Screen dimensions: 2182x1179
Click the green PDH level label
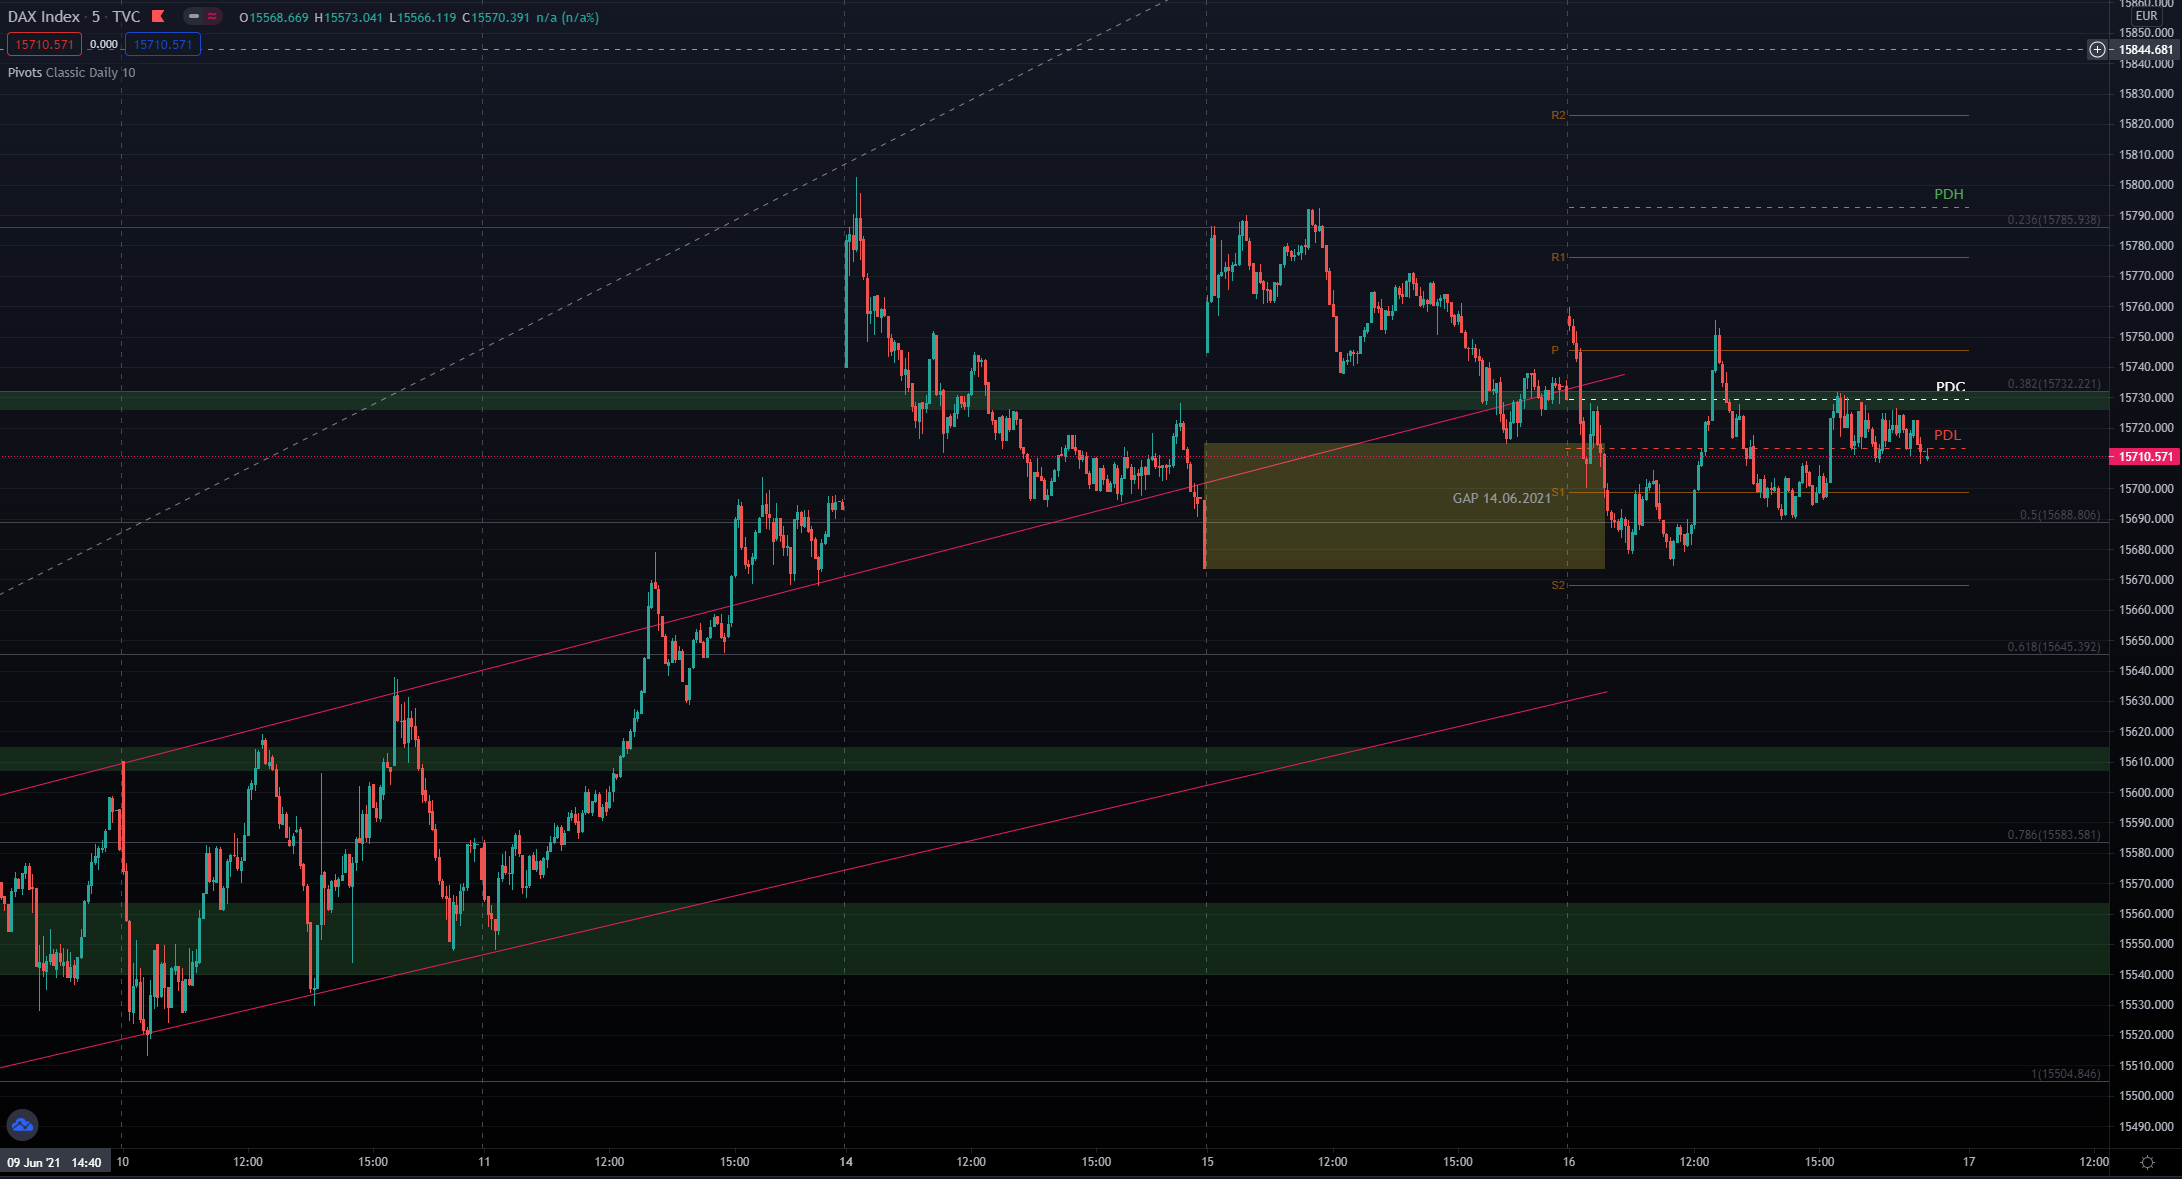1948,194
